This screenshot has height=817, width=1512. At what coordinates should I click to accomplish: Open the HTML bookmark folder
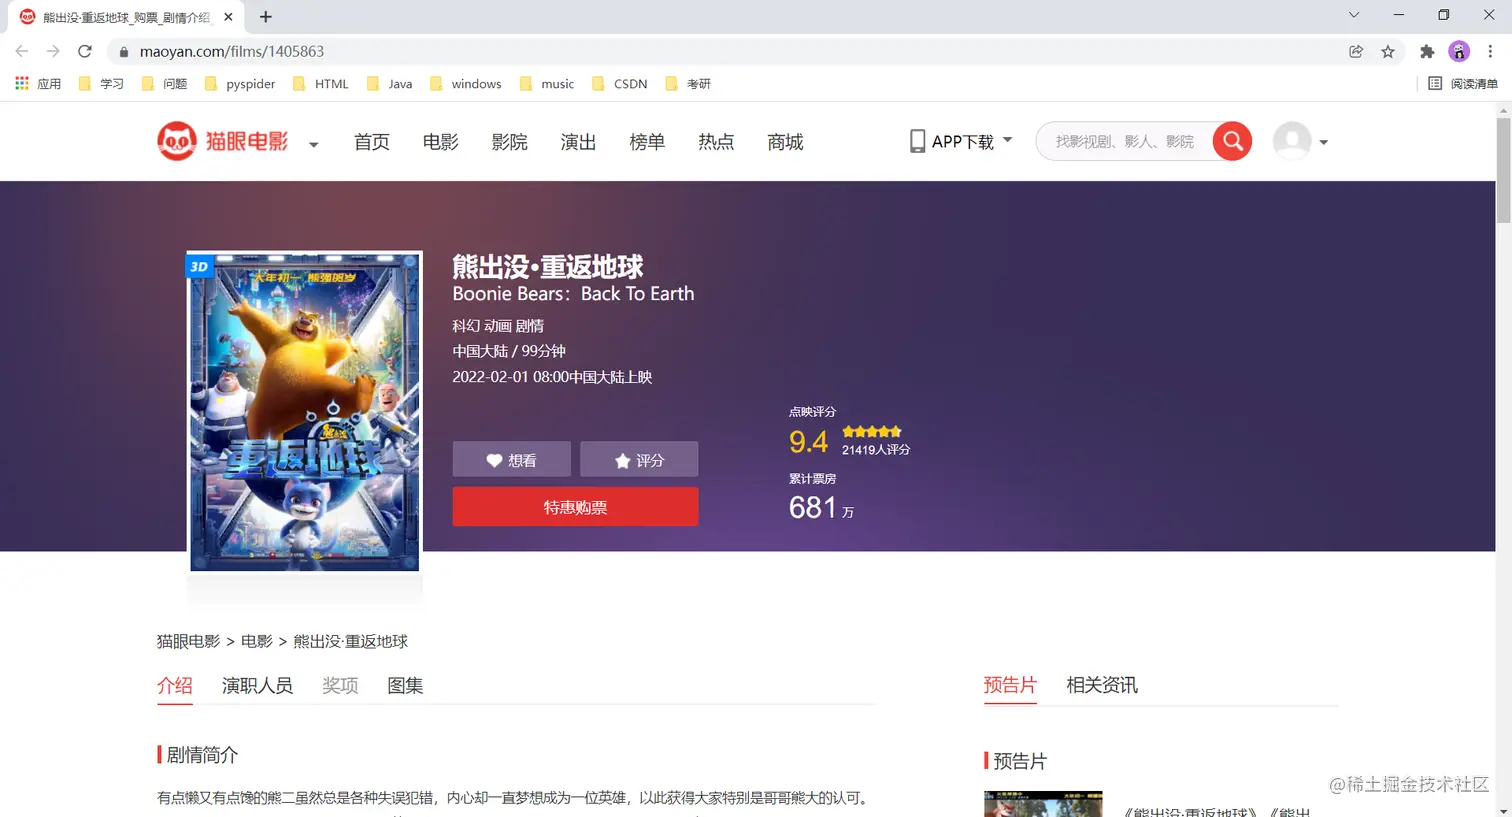coord(320,84)
